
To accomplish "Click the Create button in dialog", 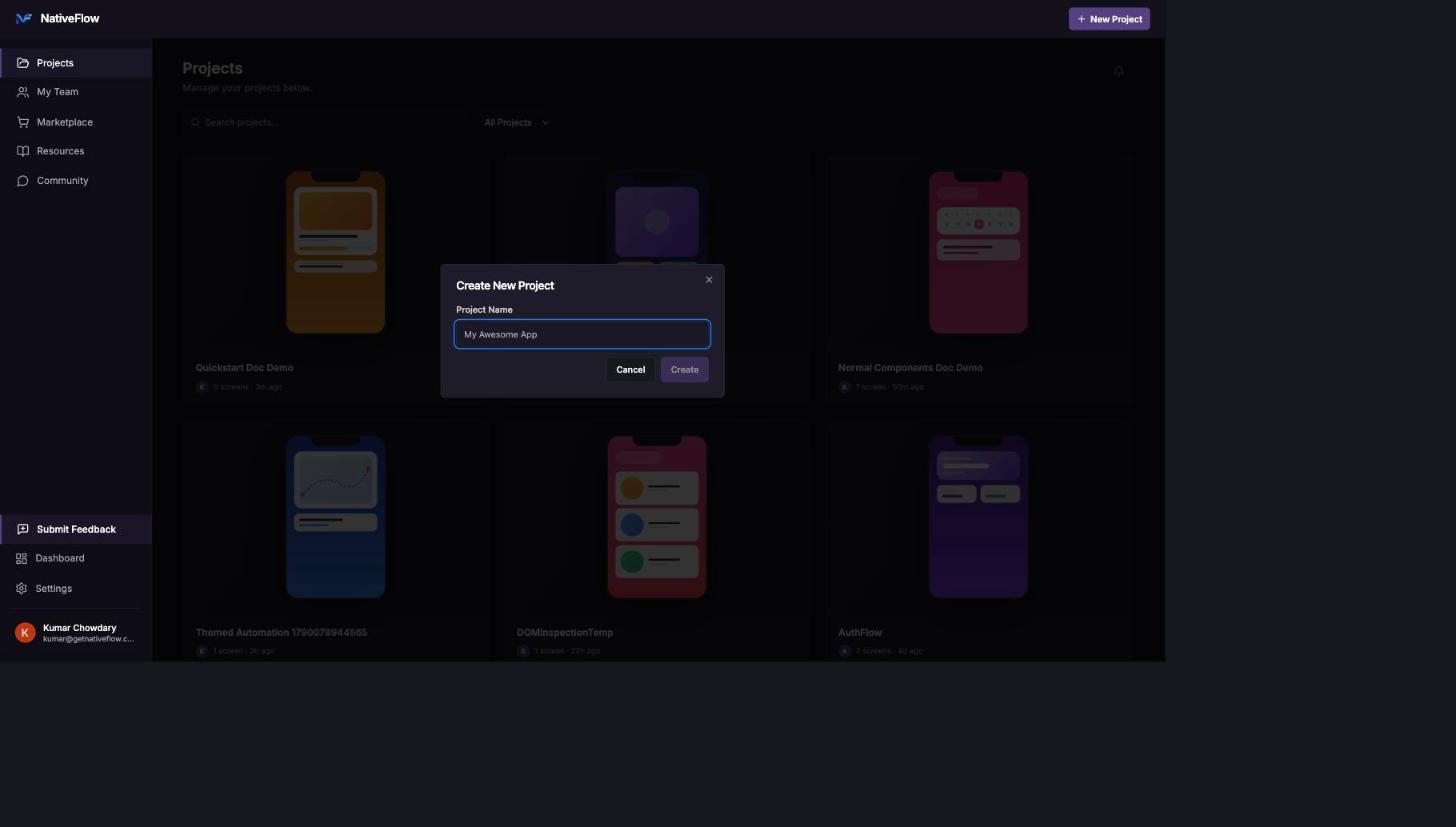I will coord(685,370).
